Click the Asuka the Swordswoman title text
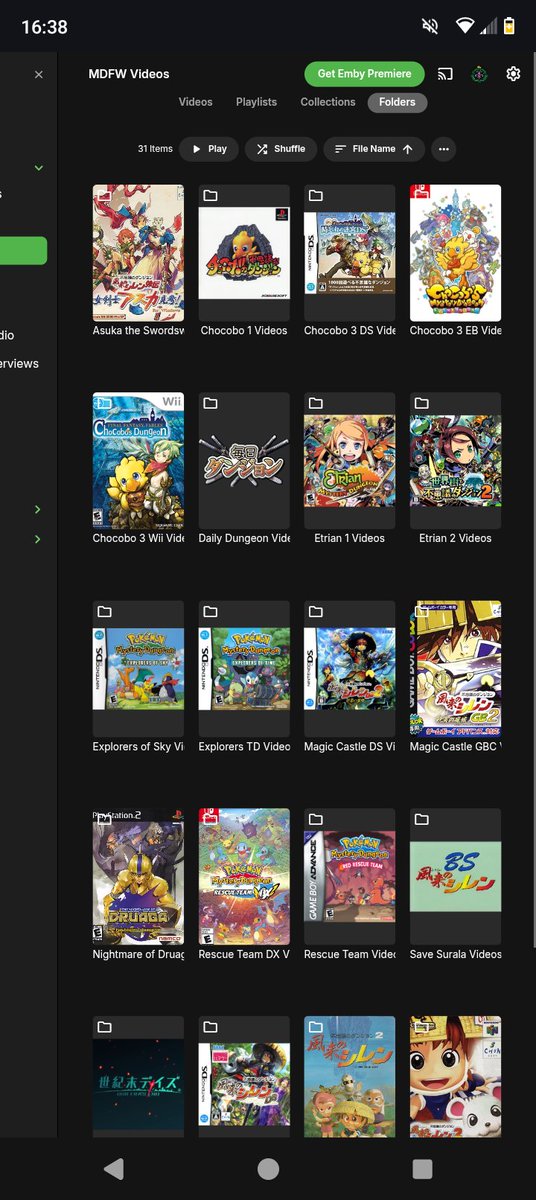Viewport: 536px width, 1200px height. (138, 330)
